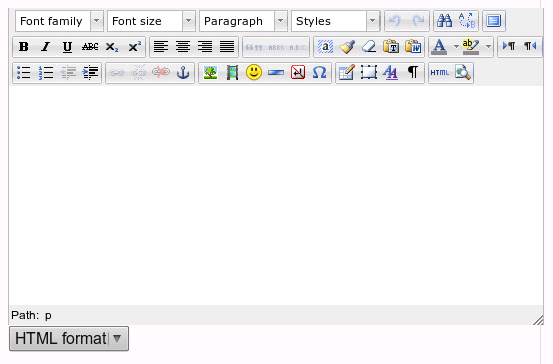Set left-to-right text direction
The image size is (553, 364).
click(x=509, y=47)
